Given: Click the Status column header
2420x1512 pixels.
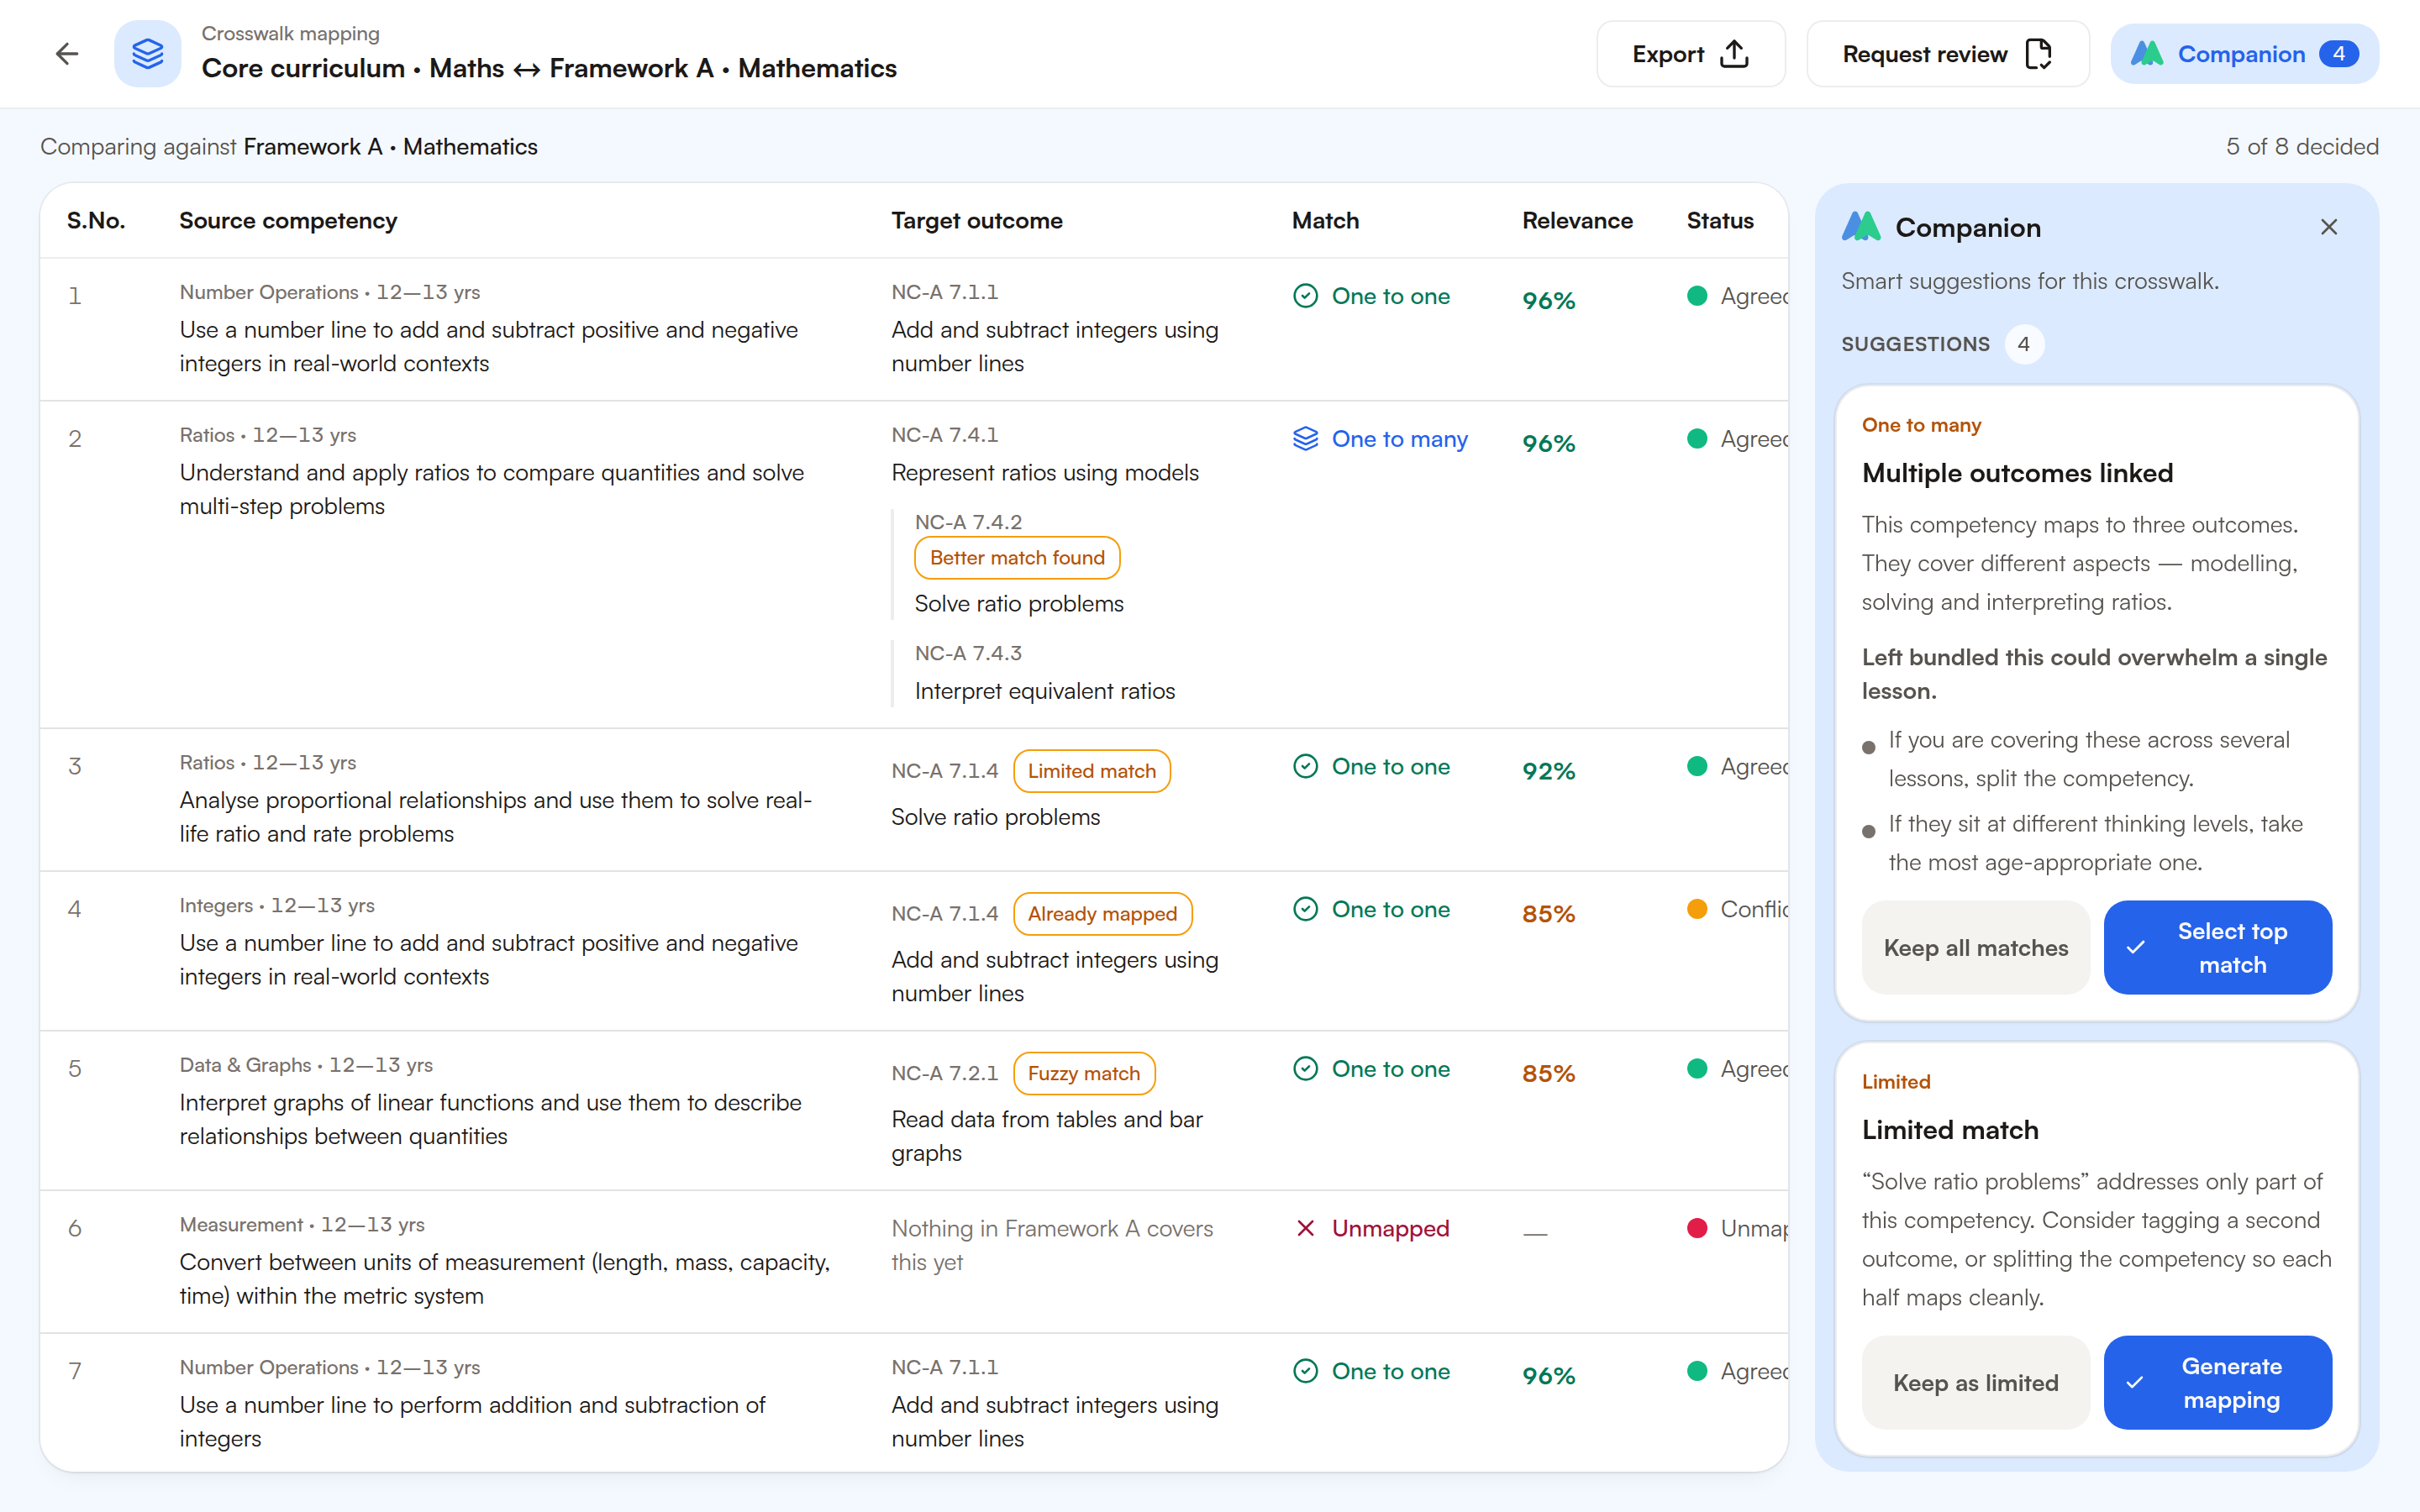Looking at the screenshot, I should point(1720,221).
